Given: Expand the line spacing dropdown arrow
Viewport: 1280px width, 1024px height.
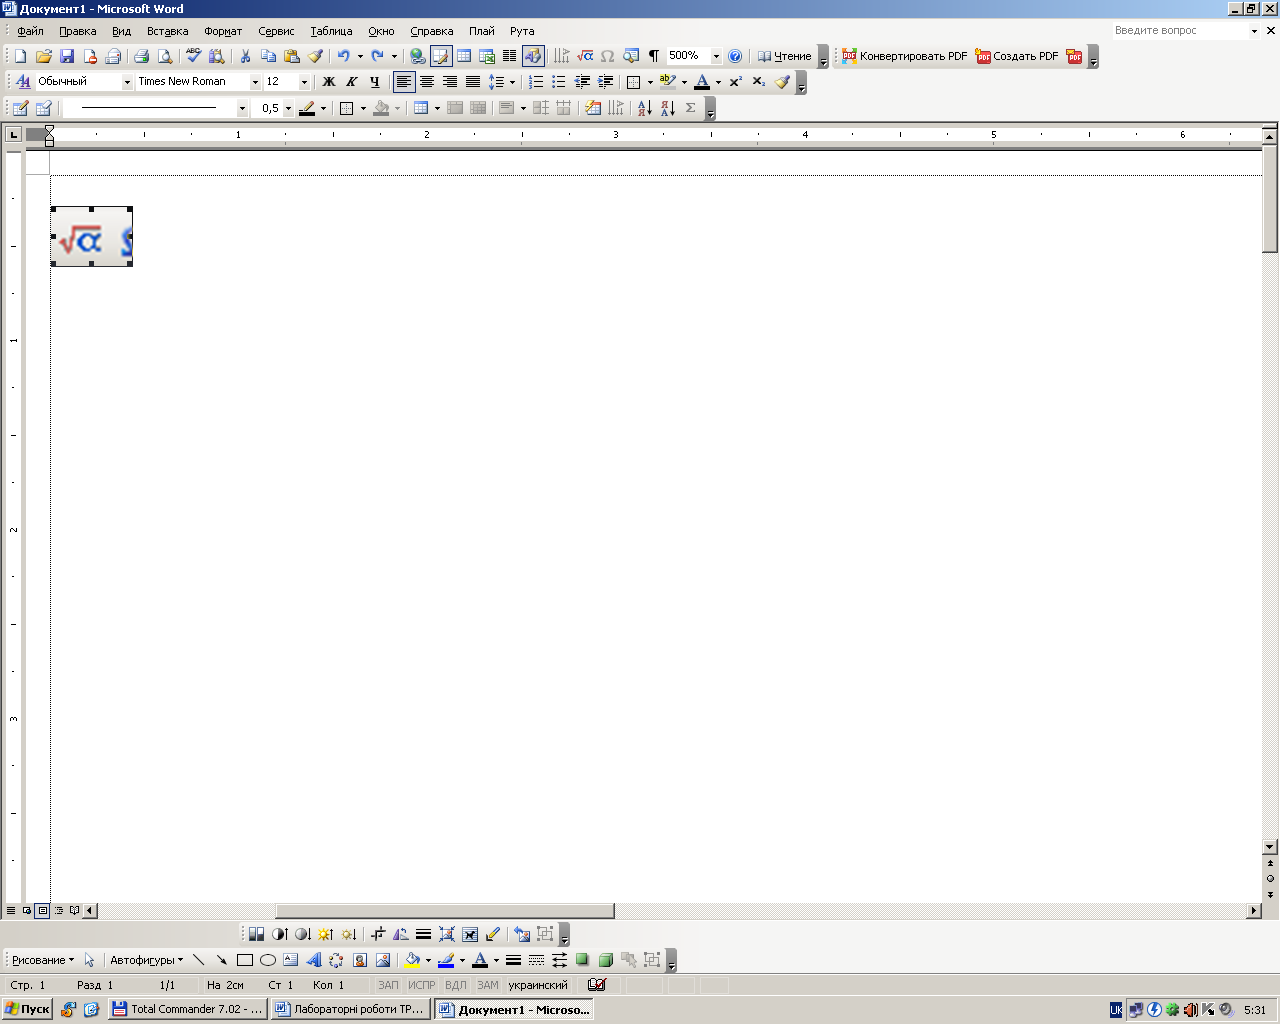Looking at the screenshot, I should pos(512,82).
